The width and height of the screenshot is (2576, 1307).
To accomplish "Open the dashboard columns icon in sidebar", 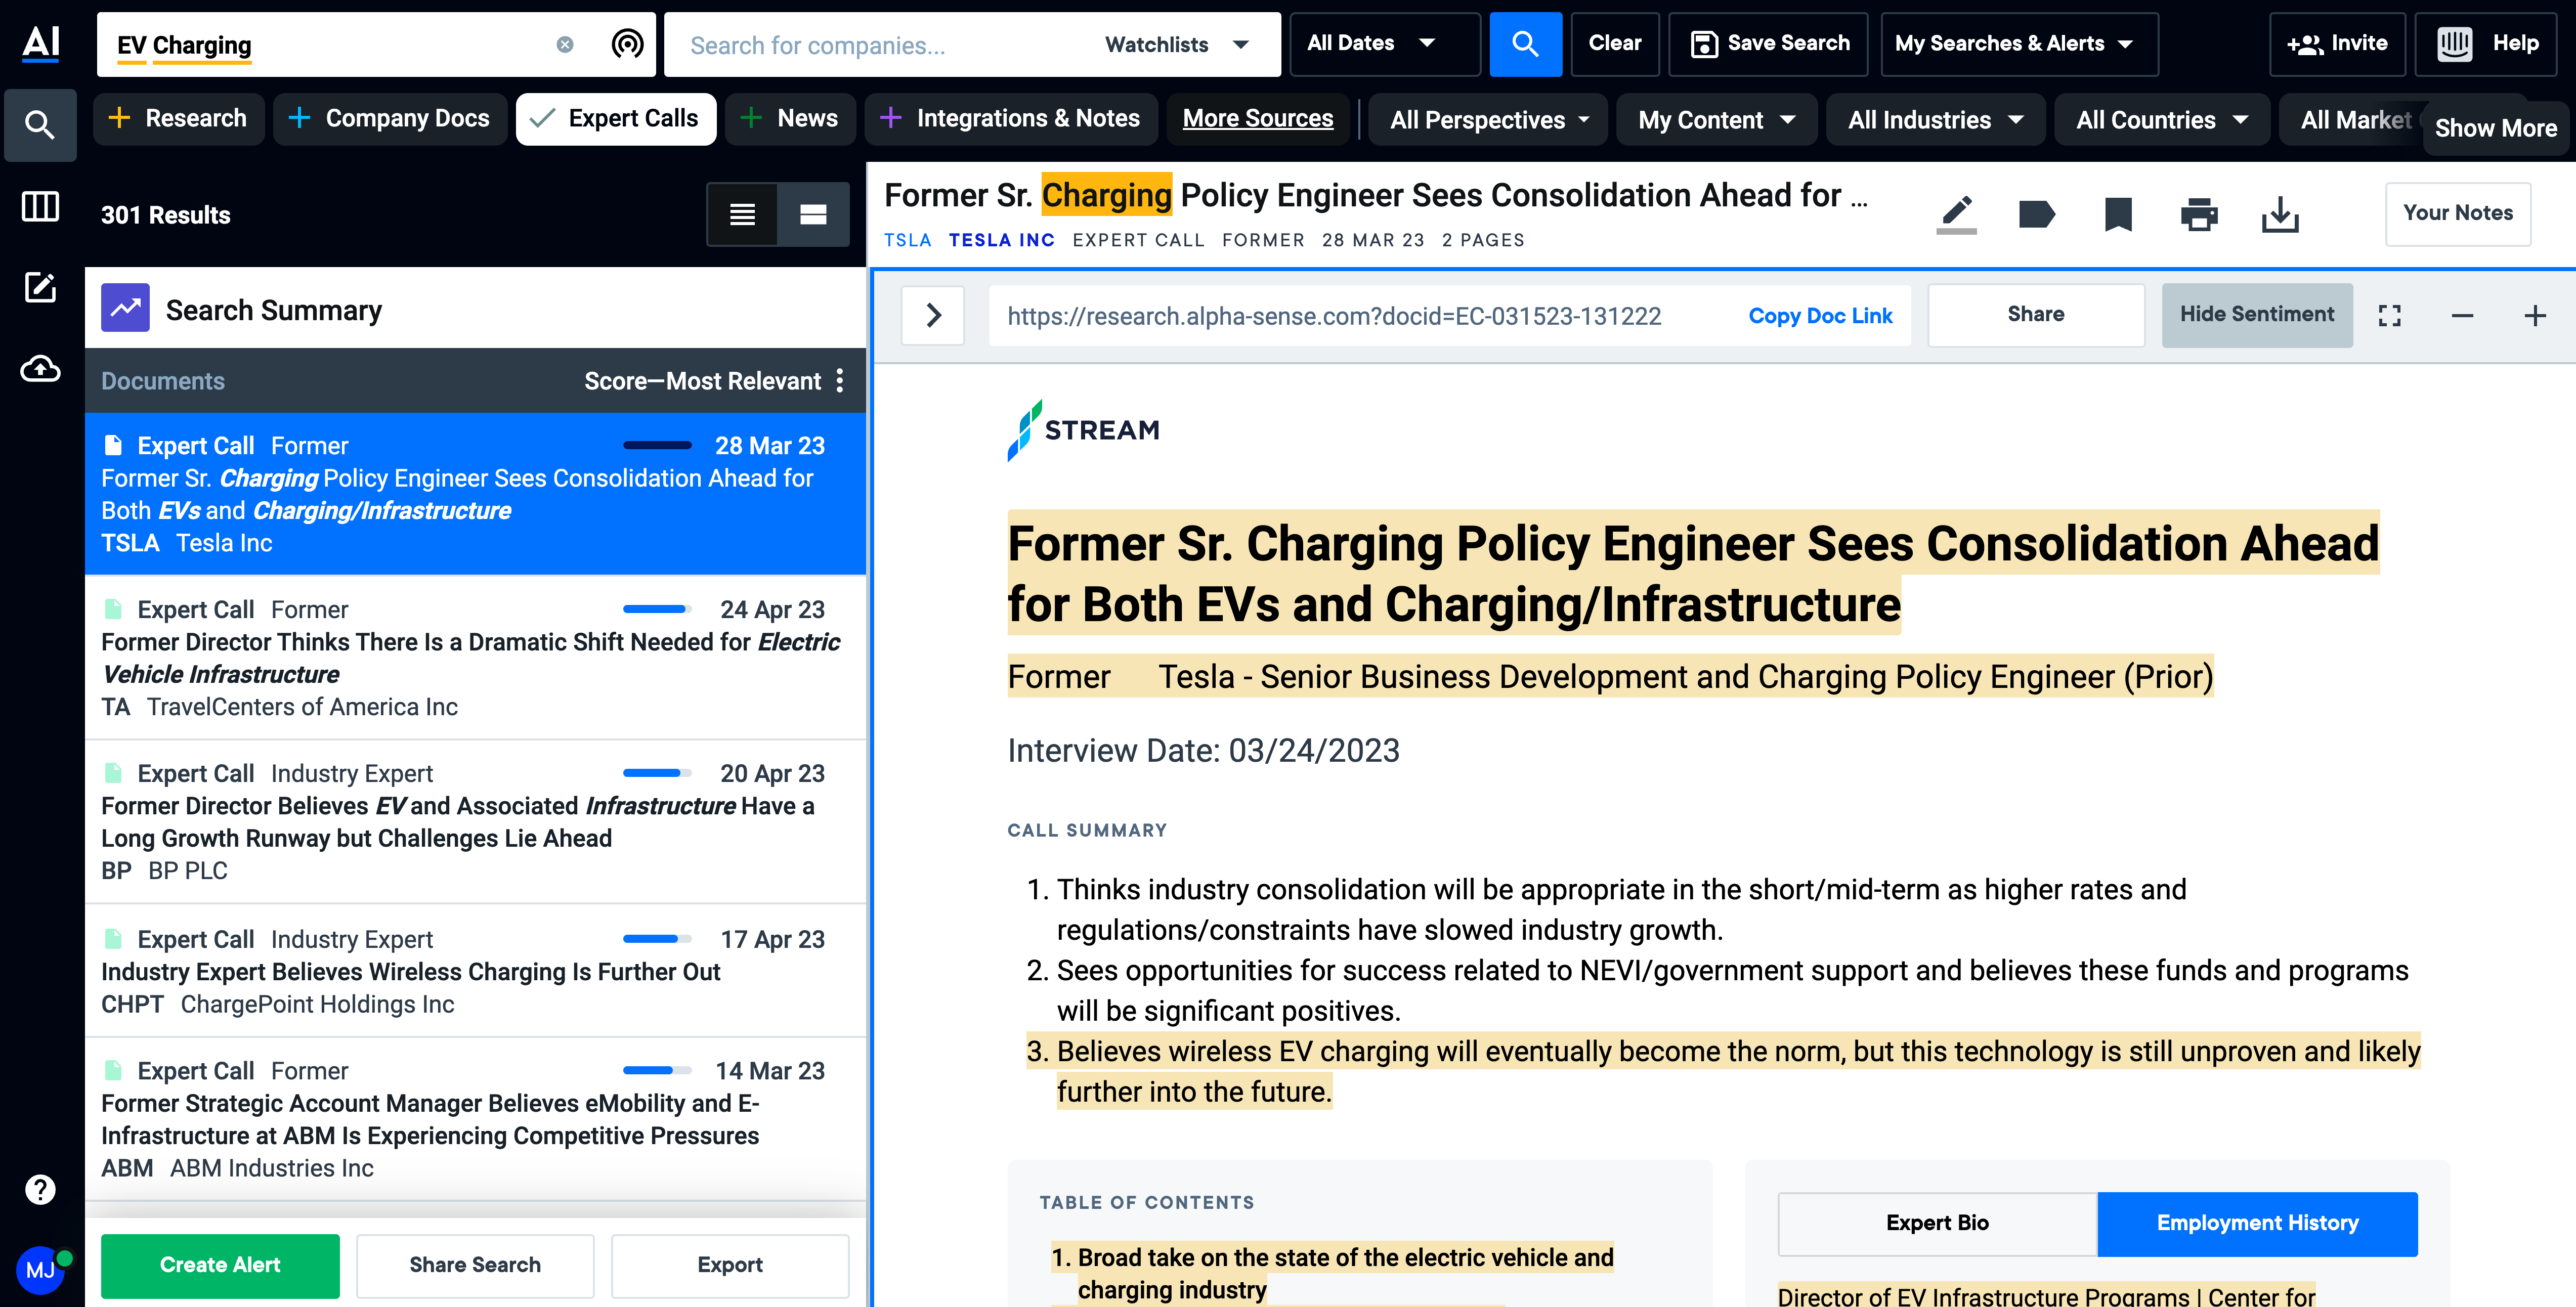I will 40,207.
